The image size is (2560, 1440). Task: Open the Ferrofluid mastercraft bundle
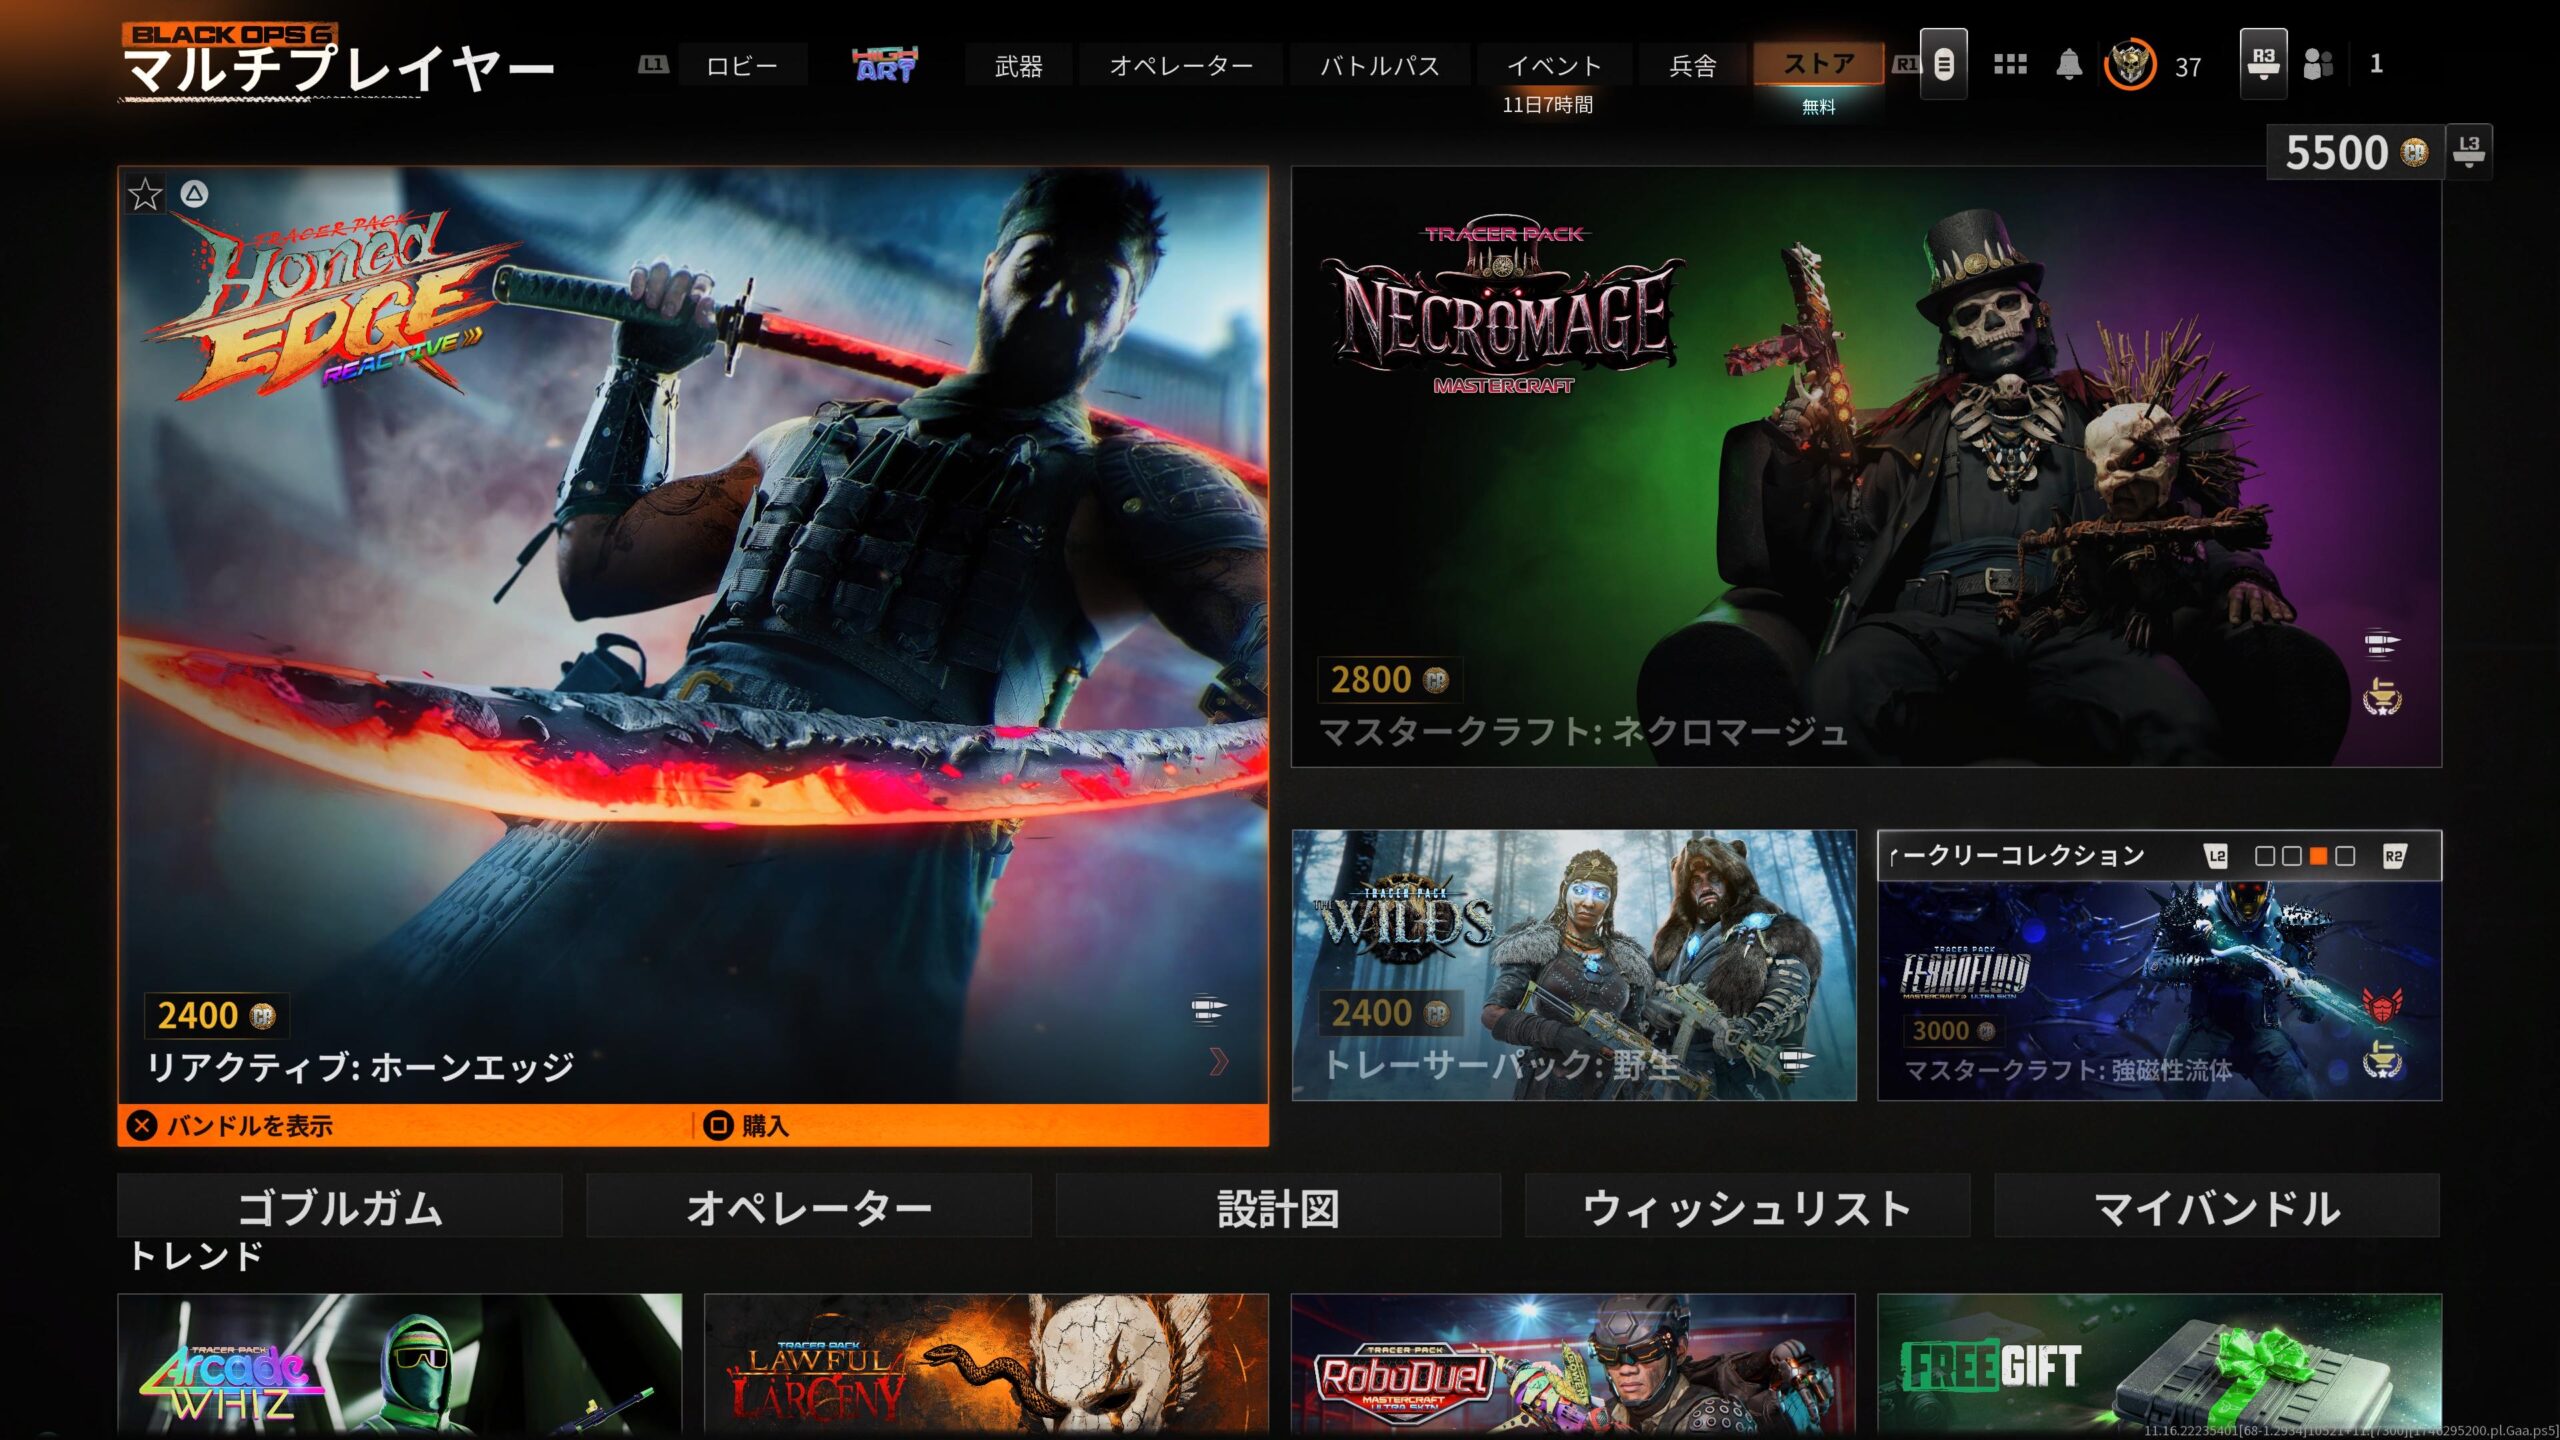click(x=2160, y=990)
